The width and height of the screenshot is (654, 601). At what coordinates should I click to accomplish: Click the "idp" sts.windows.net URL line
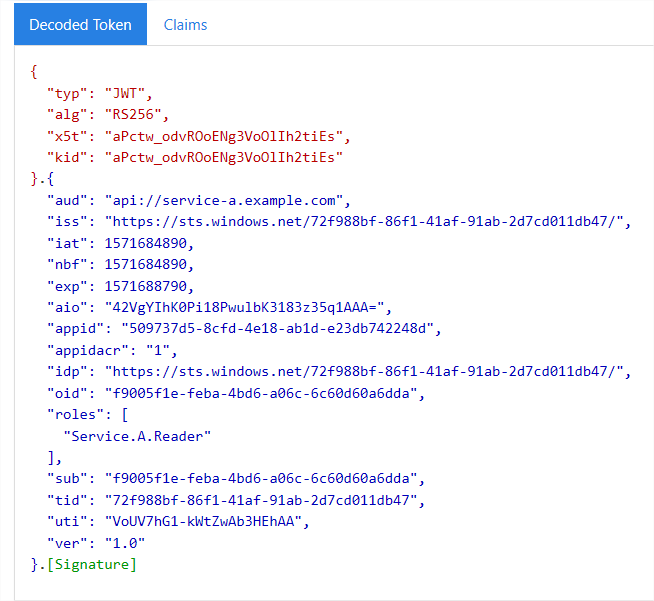339,372
